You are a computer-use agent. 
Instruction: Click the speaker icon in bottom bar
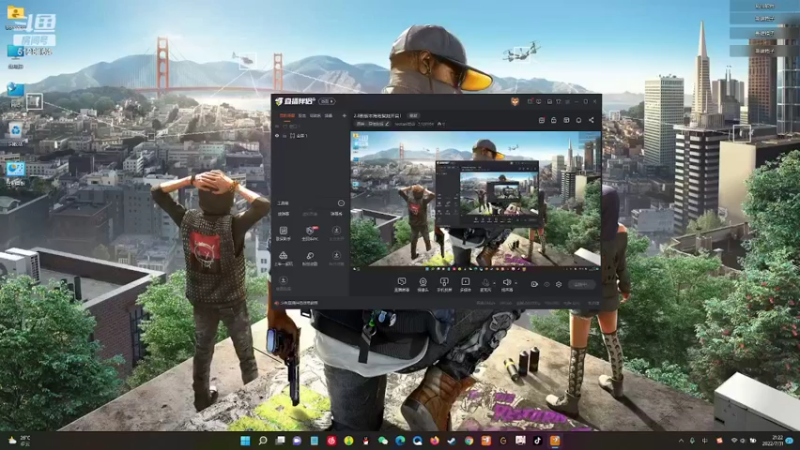tap(507, 283)
